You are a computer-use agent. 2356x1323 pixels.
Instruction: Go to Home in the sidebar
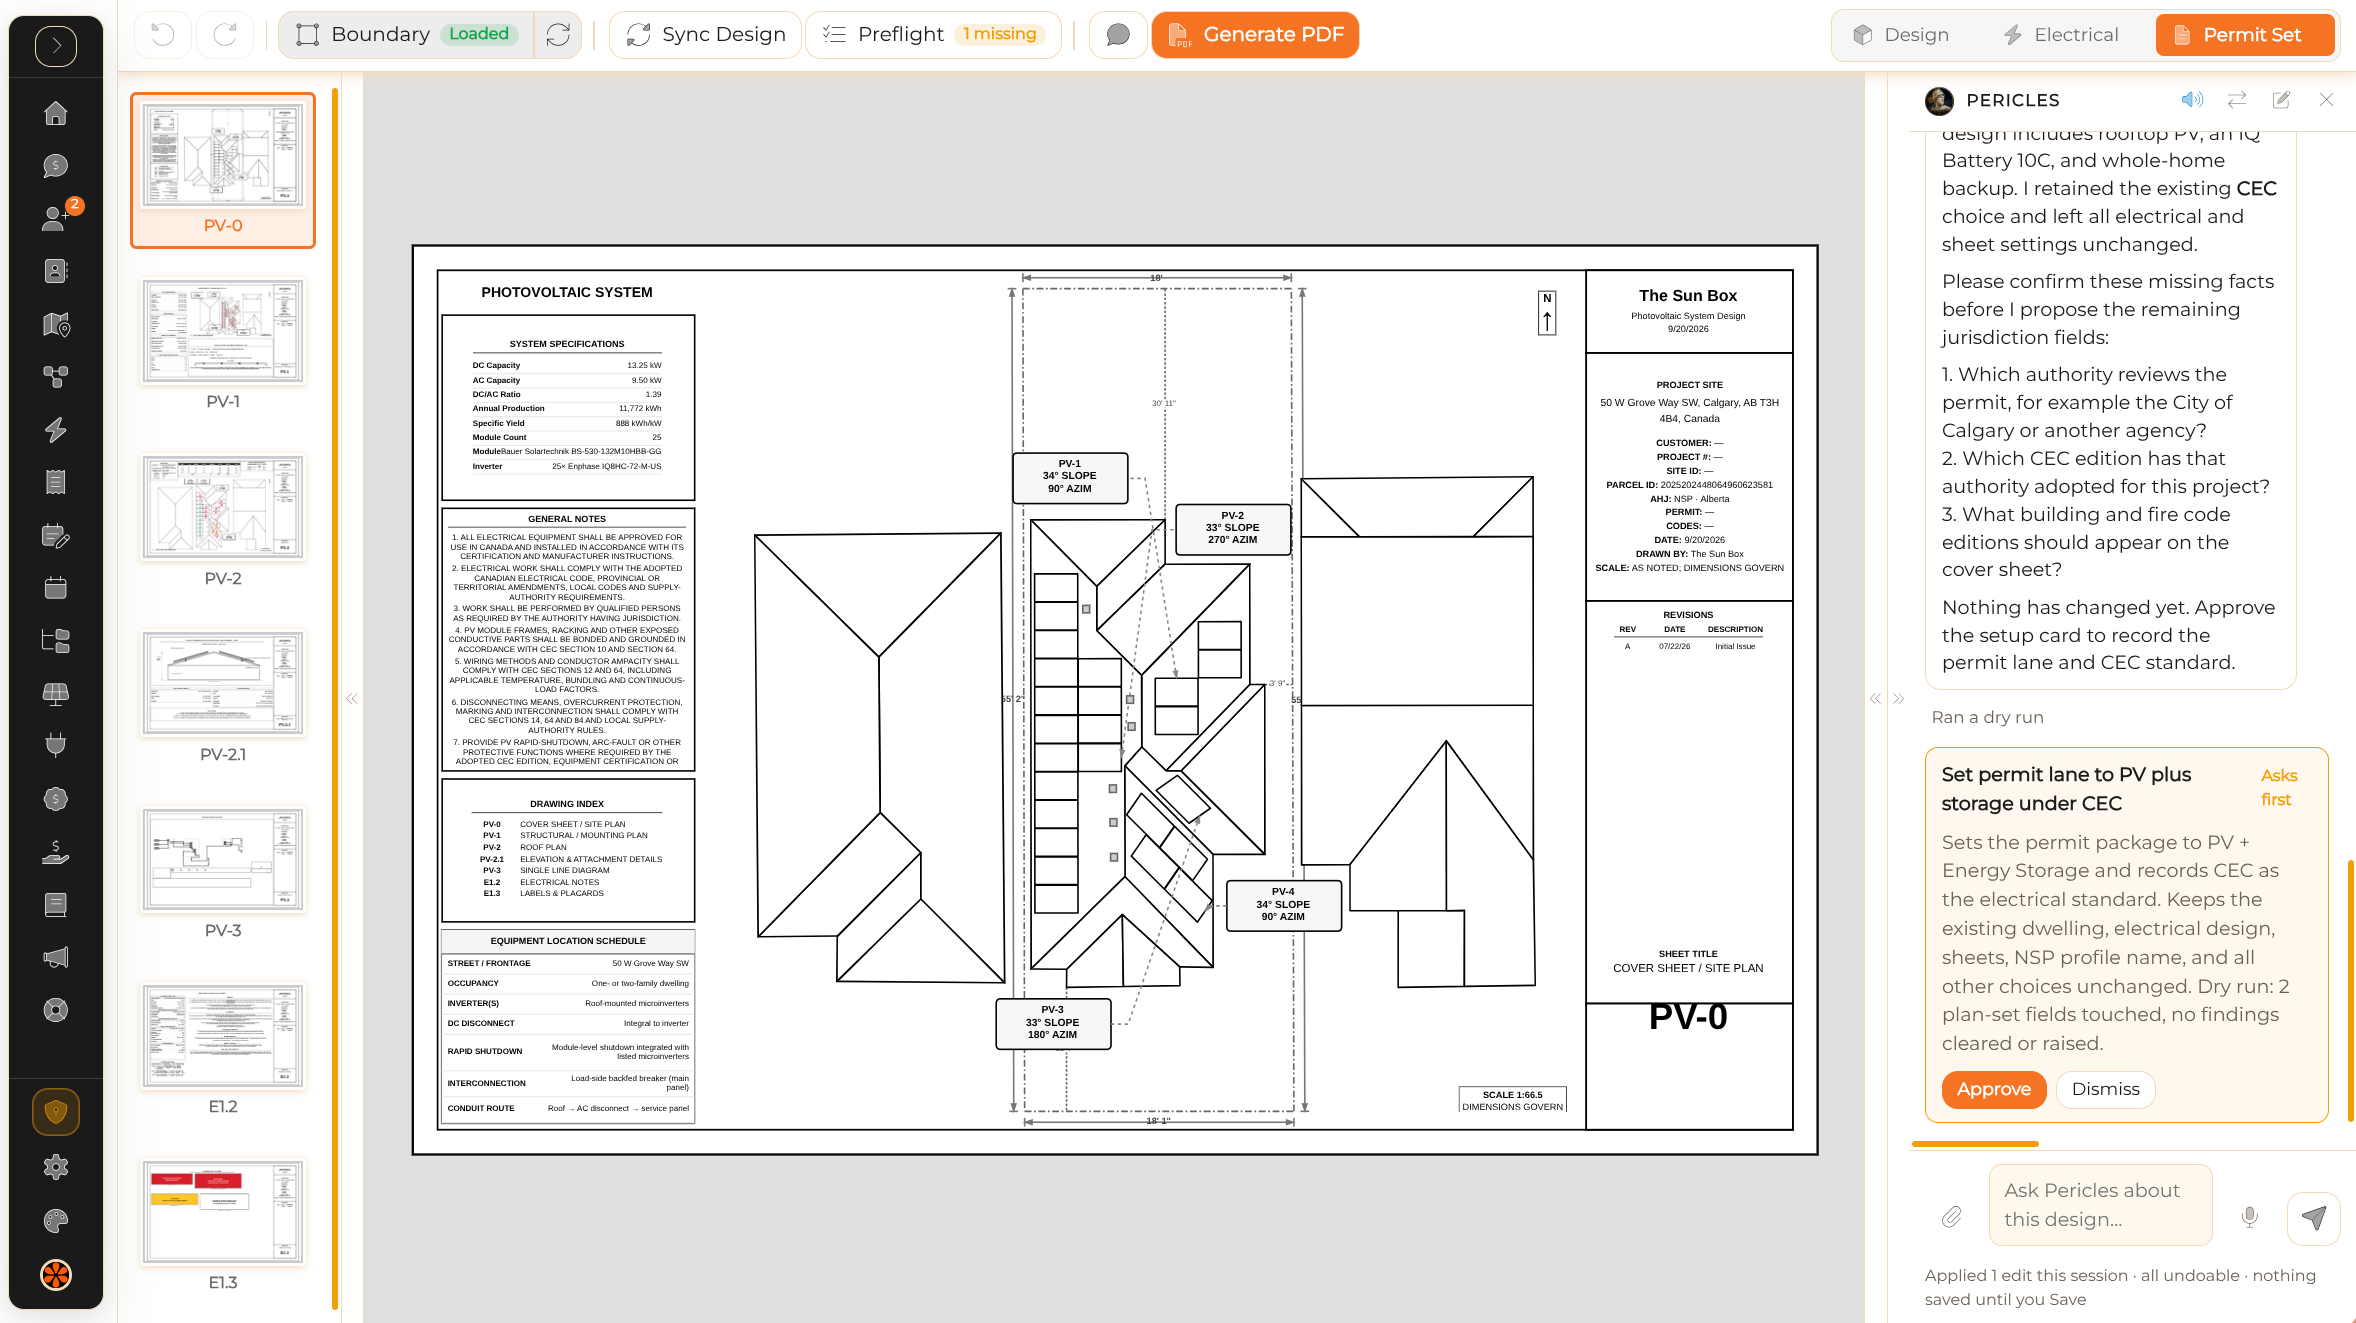[x=56, y=113]
